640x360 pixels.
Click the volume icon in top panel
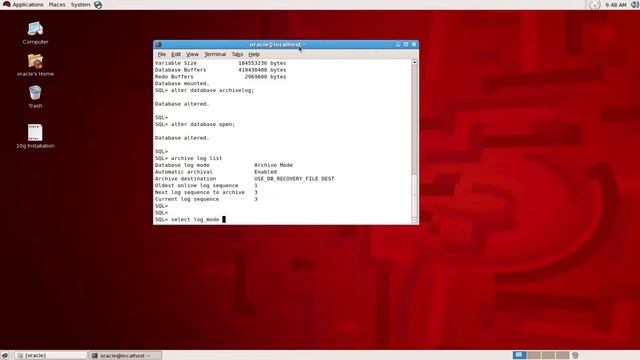635,5
